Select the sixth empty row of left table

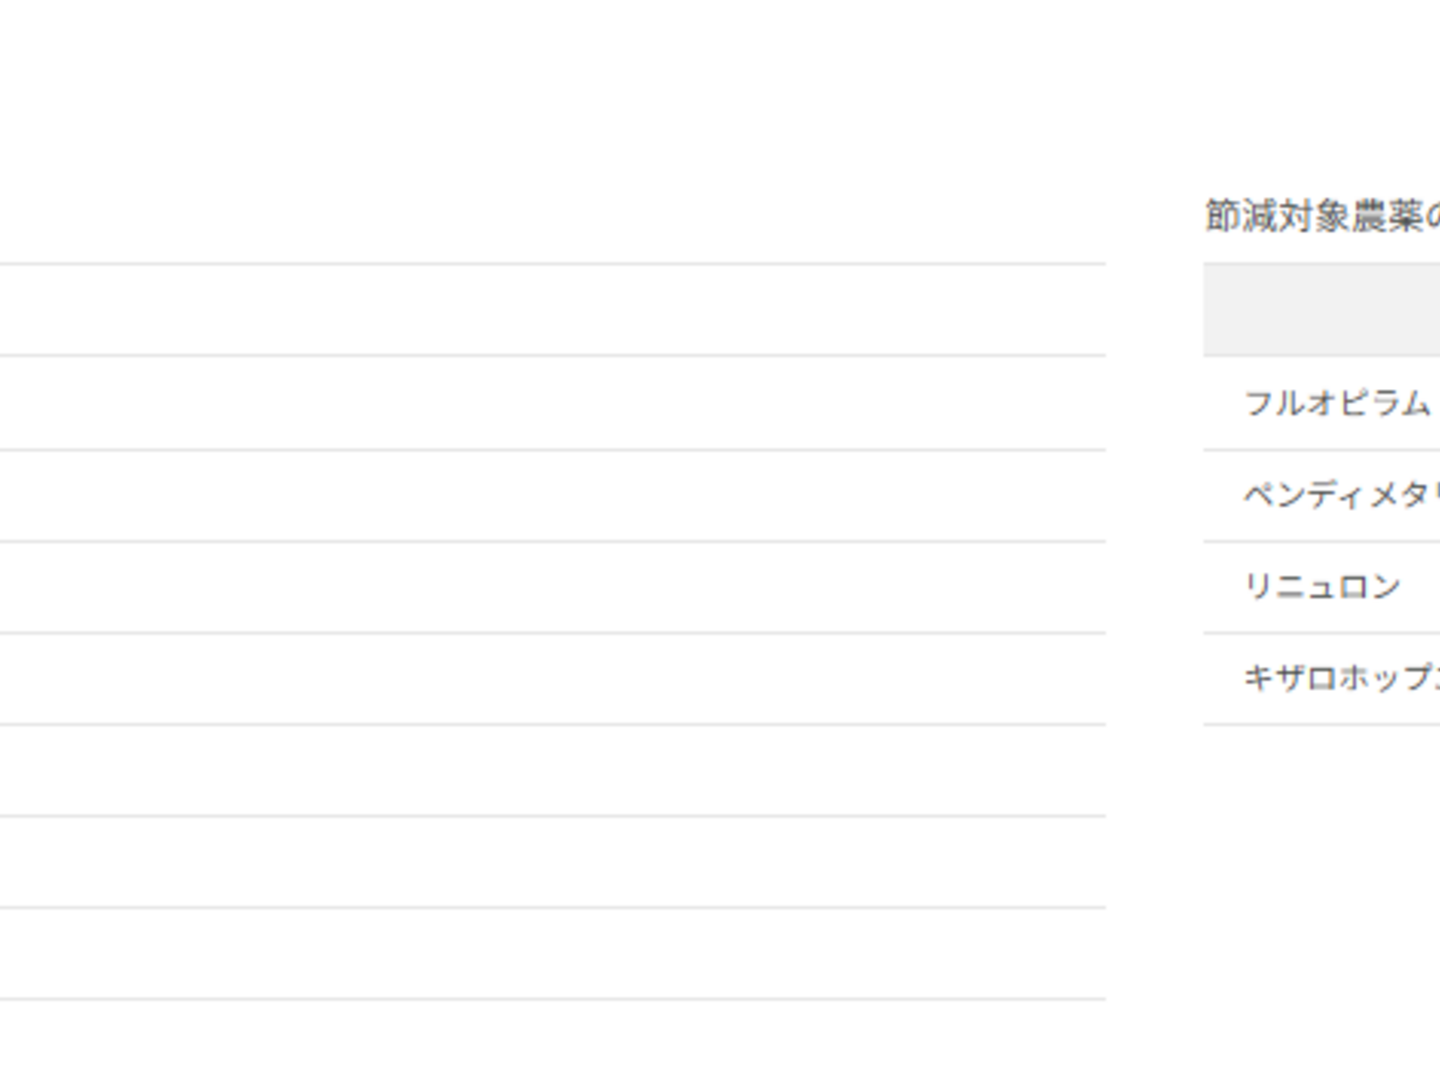tap(550, 771)
